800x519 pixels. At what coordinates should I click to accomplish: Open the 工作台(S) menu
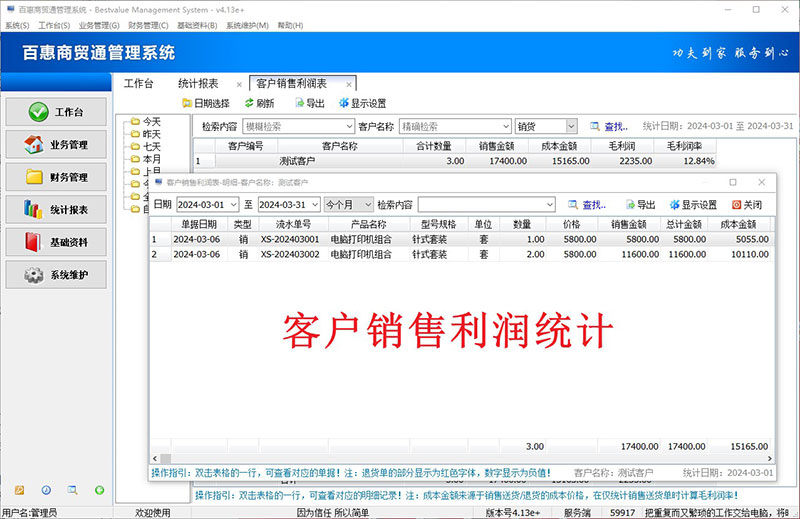(x=54, y=26)
